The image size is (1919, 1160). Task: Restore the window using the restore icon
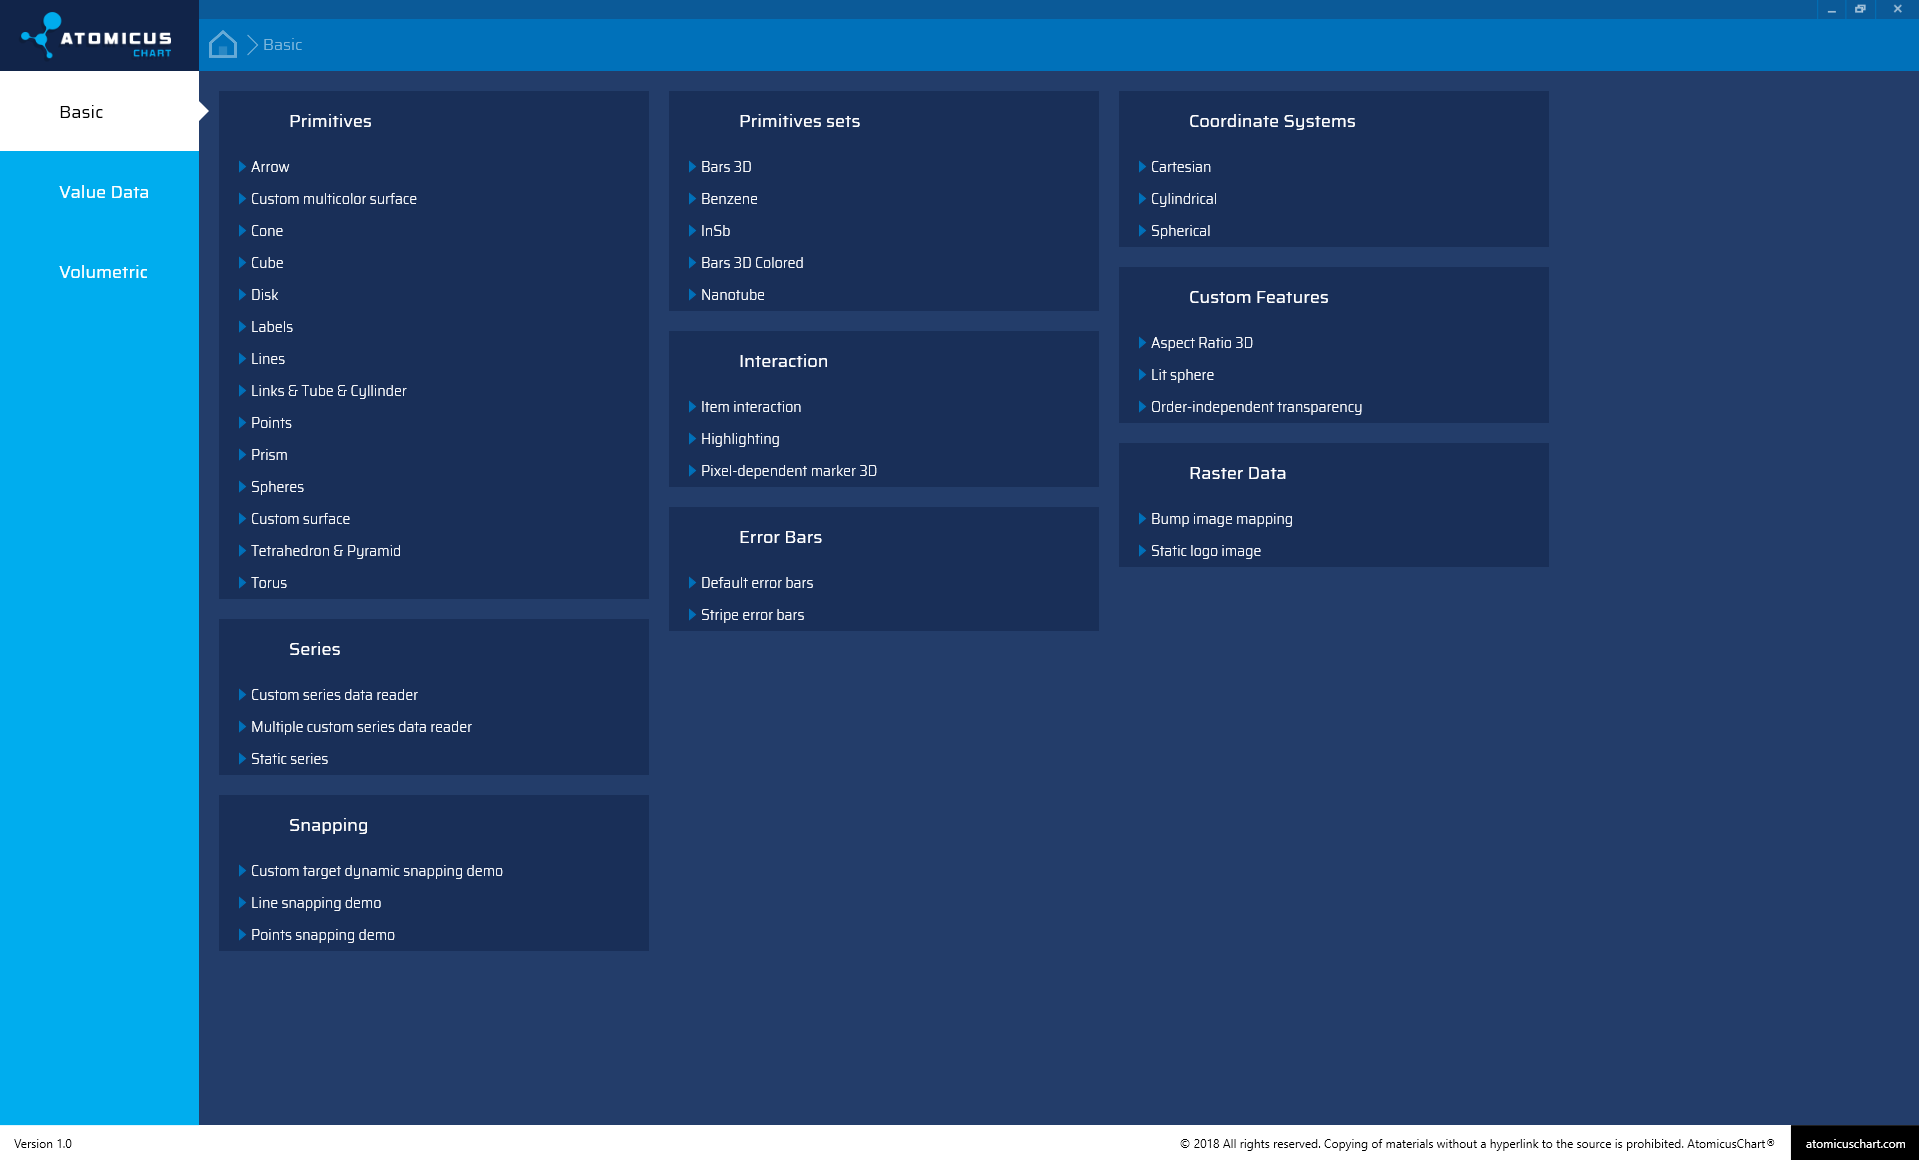click(1860, 9)
